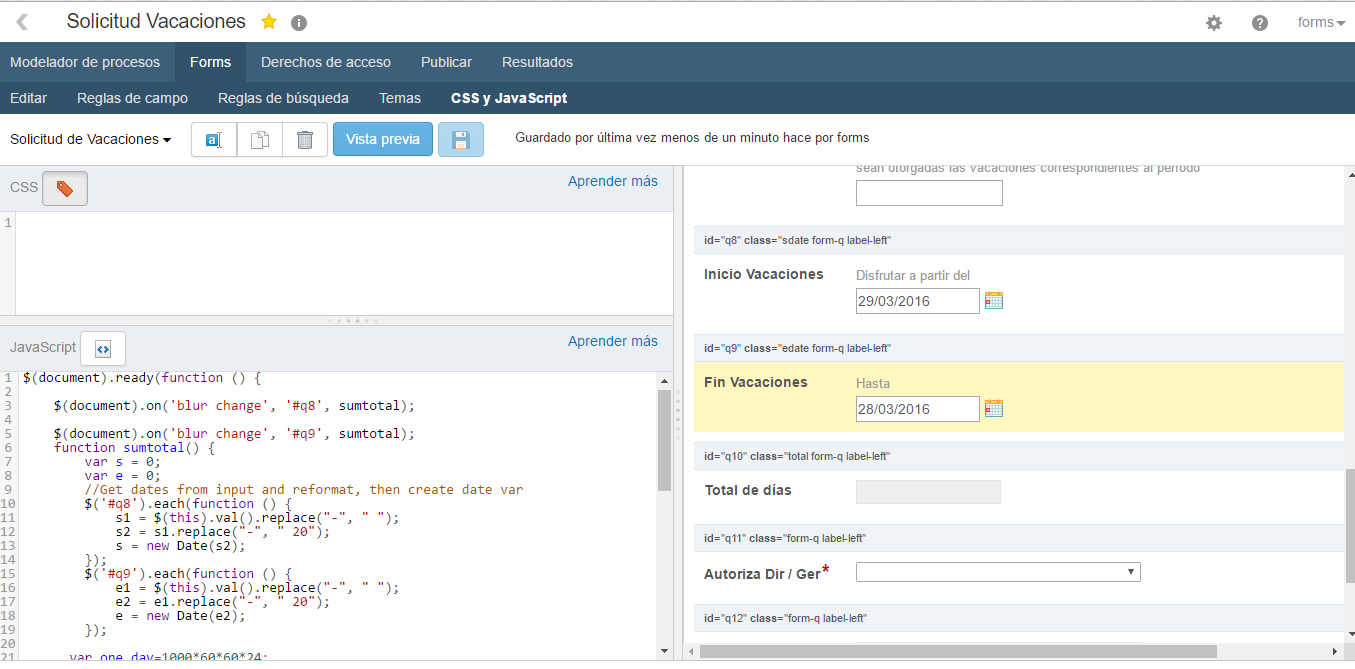
Task: Click the Fin Vacaciones label
Action: 756,382
